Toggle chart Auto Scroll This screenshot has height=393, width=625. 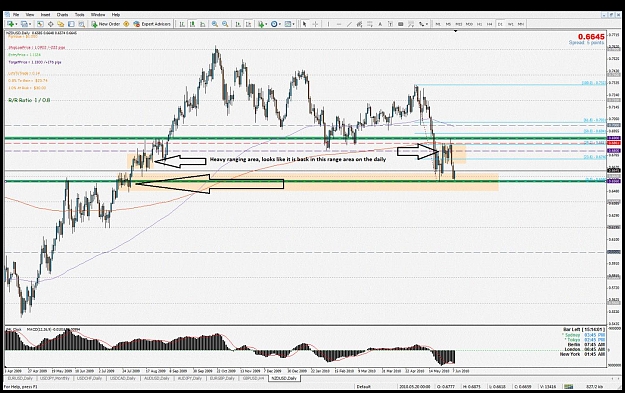point(238,24)
